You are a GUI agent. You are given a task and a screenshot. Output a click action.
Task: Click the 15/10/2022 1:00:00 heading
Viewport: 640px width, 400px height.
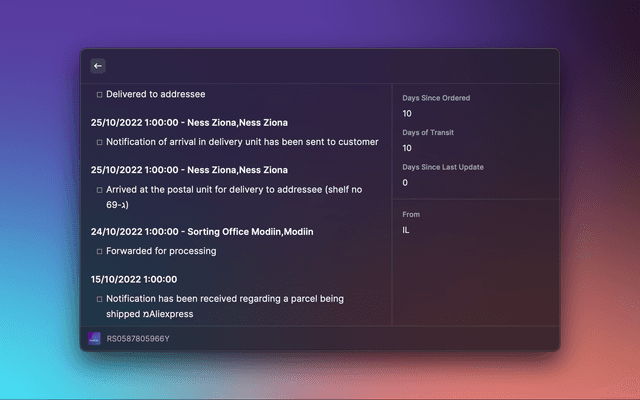coord(133,279)
